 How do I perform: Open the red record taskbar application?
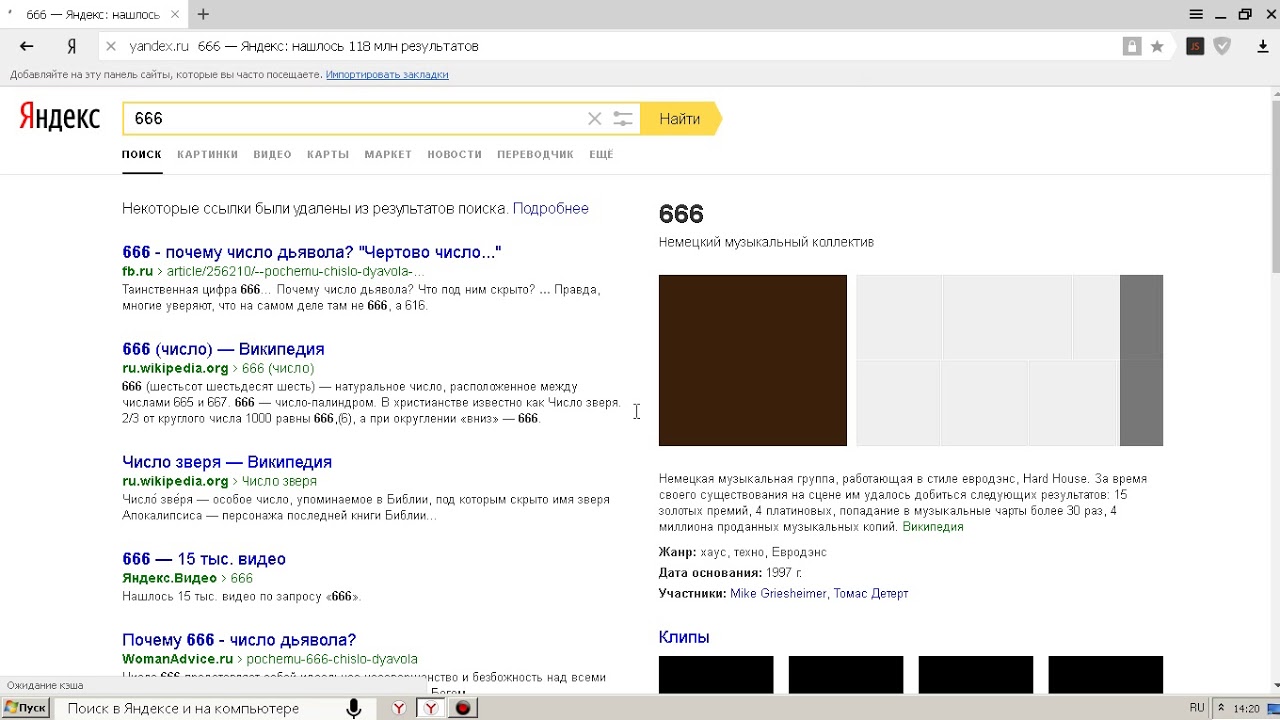(463, 708)
